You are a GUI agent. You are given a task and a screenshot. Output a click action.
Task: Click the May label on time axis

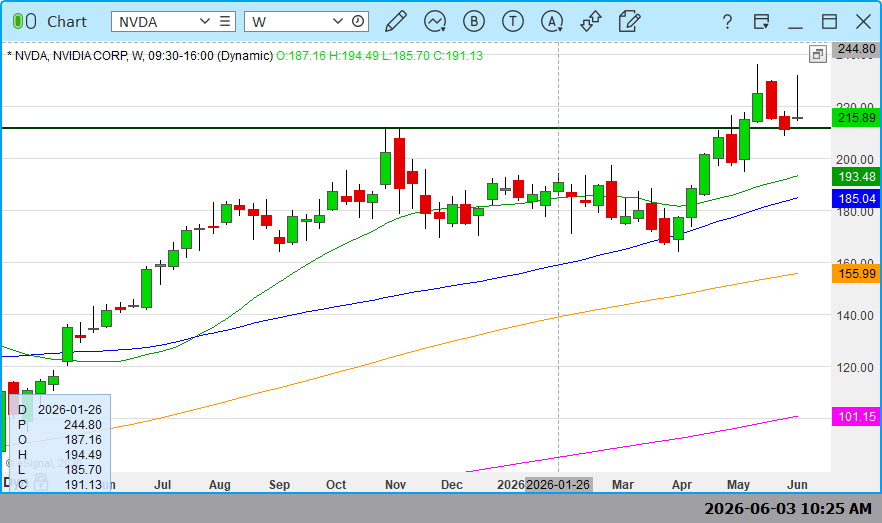click(739, 485)
